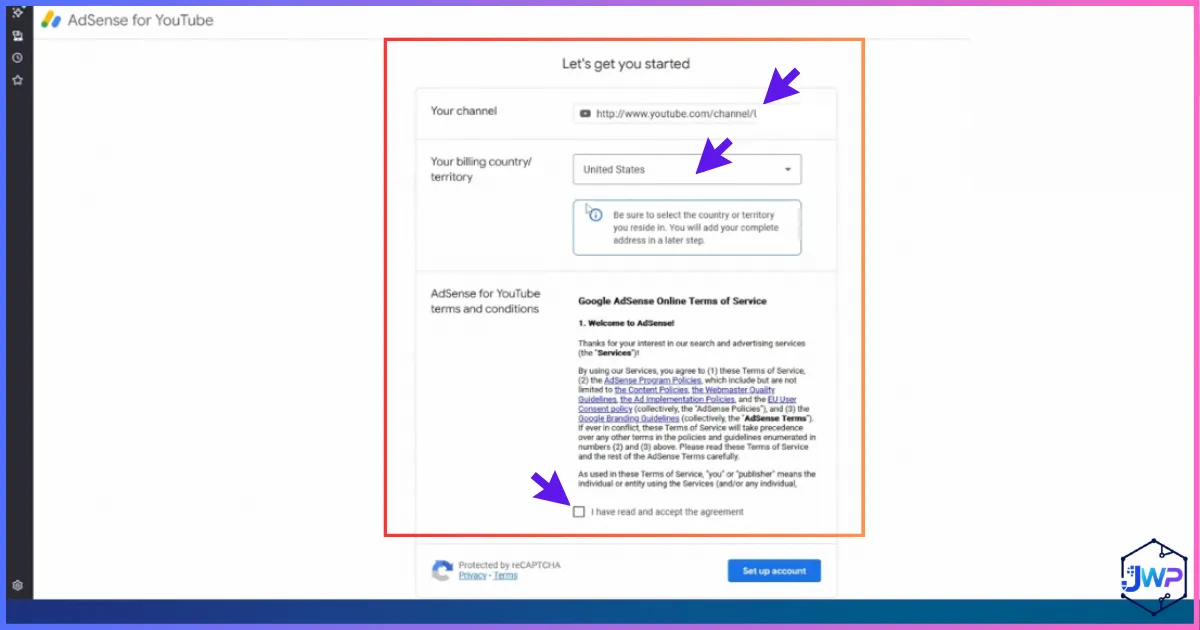The width and height of the screenshot is (1200, 630).
Task: Click the sparkle icon in the dark sidebar
Action: [x=17, y=12]
